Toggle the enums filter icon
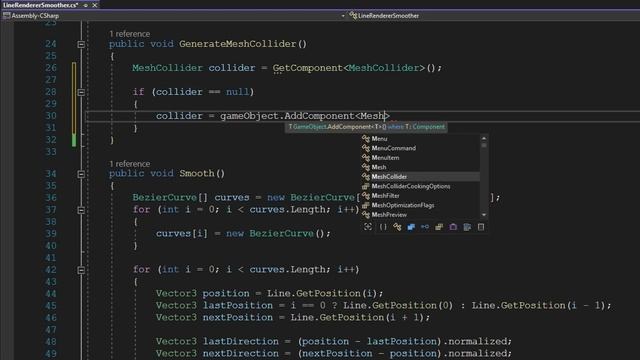The height and width of the screenshot is (360, 640). [439, 227]
